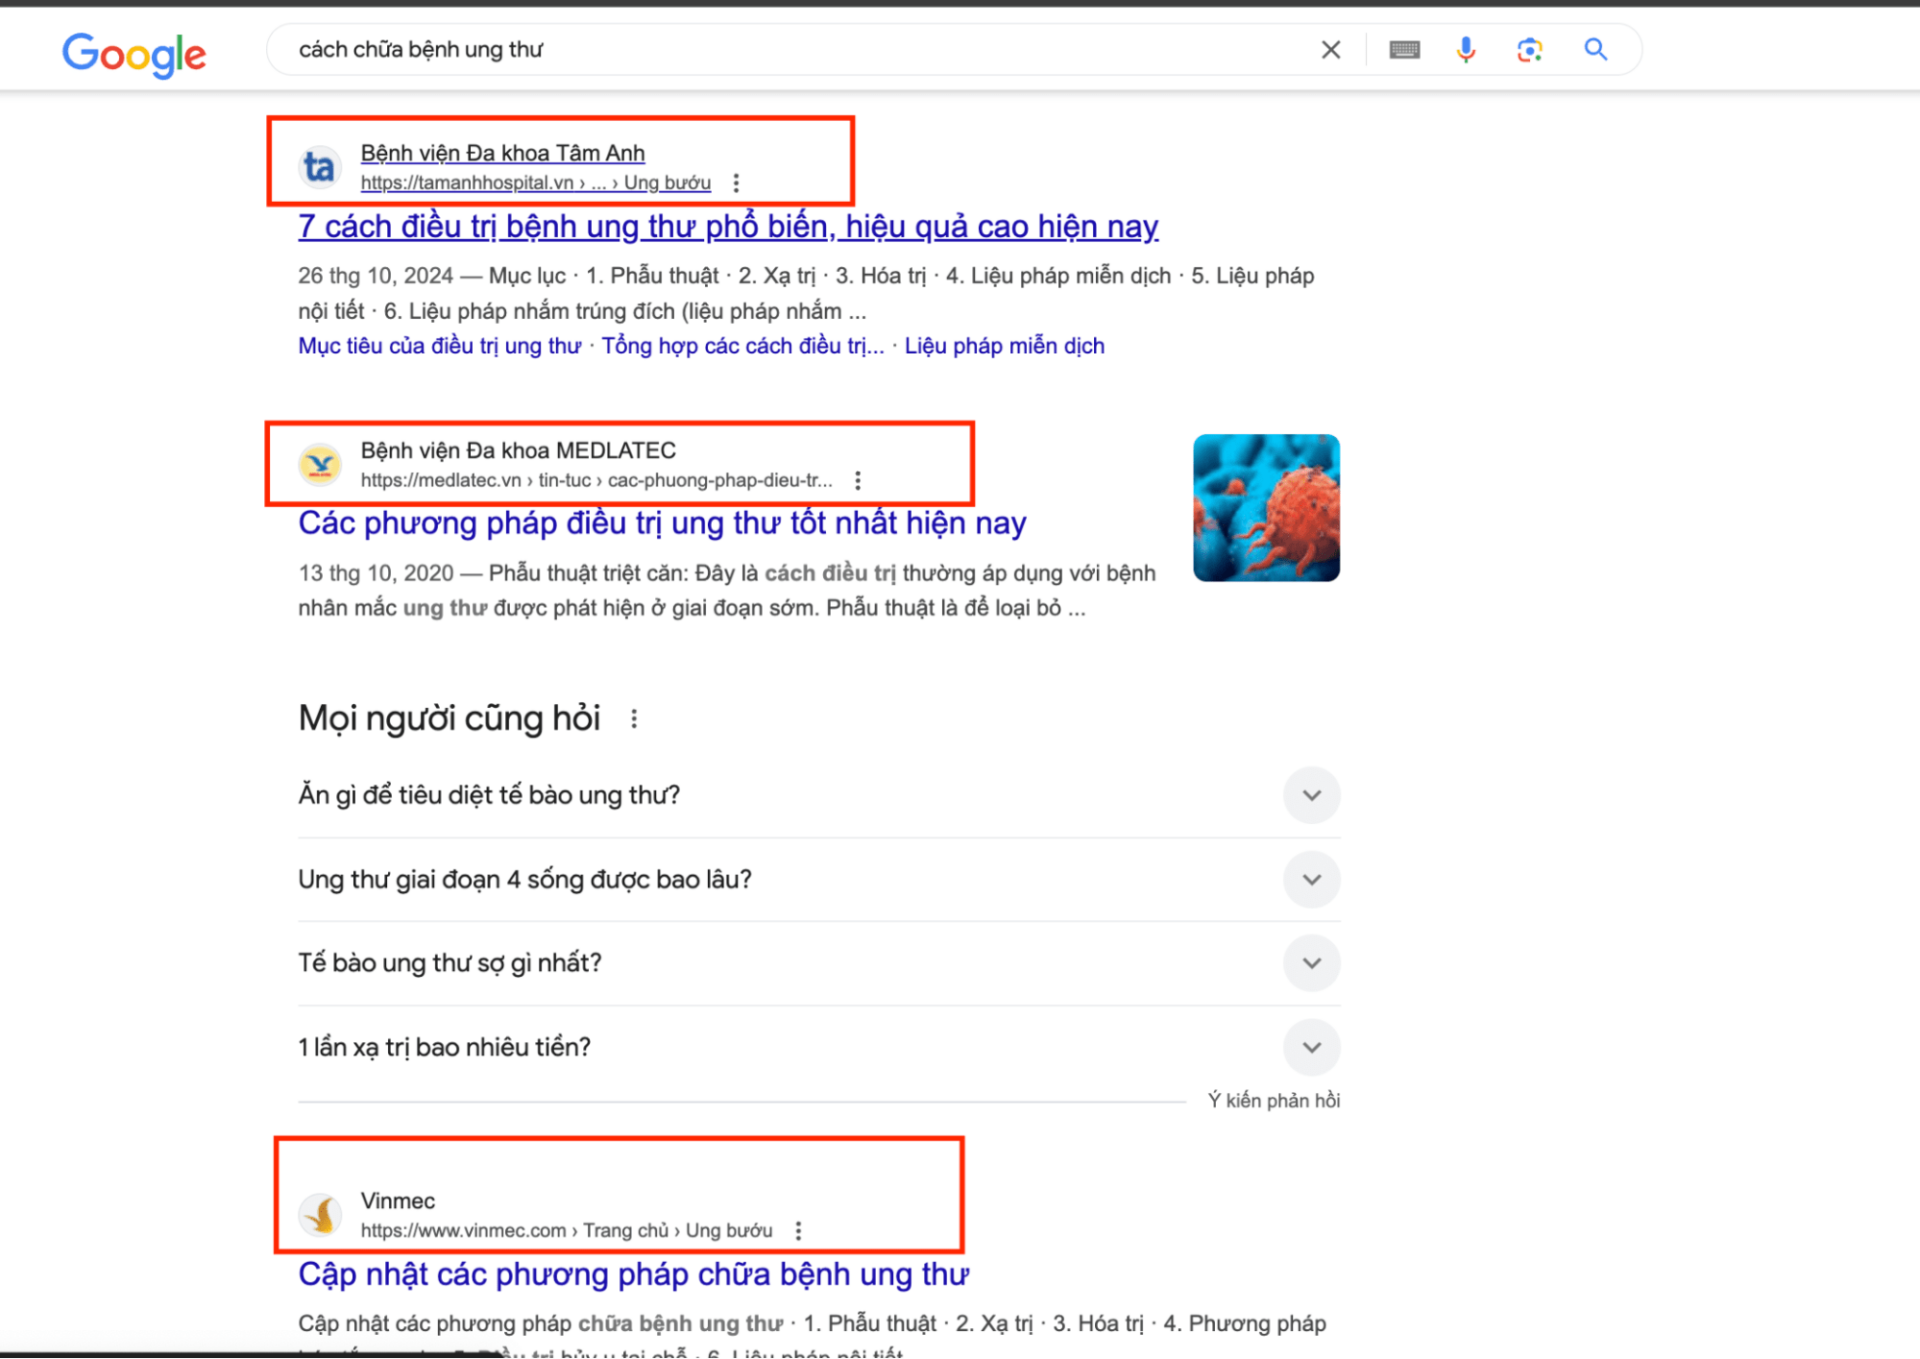Viewport: 1920px width, 1359px height.
Task: Open more options for MEDLATEC result
Action: click(x=858, y=481)
